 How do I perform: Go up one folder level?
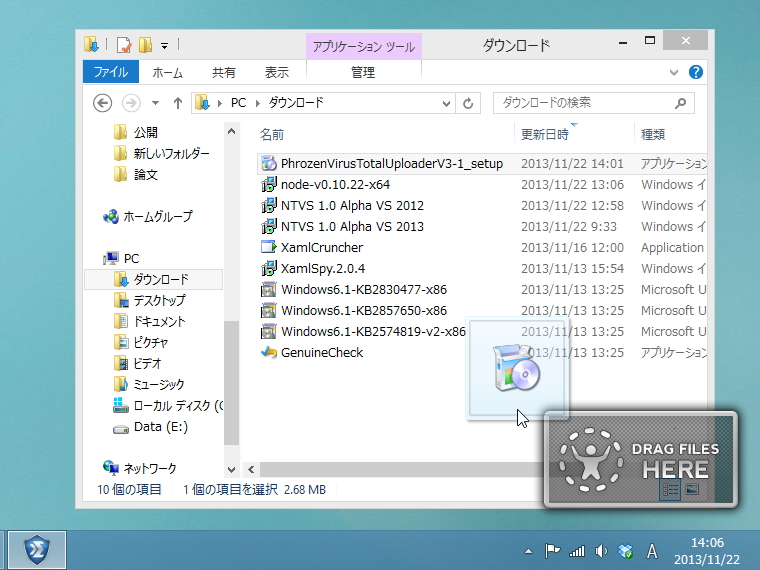click(177, 103)
